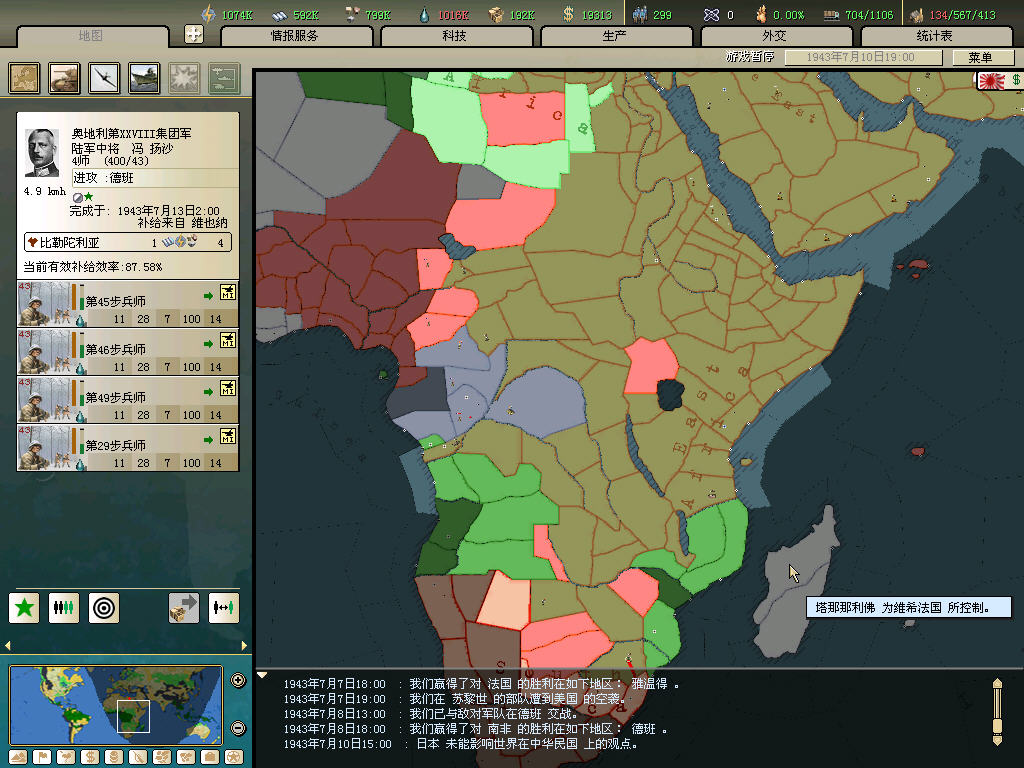Click the green star leader button
Viewport: 1024px width, 768px height.
click(x=25, y=607)
